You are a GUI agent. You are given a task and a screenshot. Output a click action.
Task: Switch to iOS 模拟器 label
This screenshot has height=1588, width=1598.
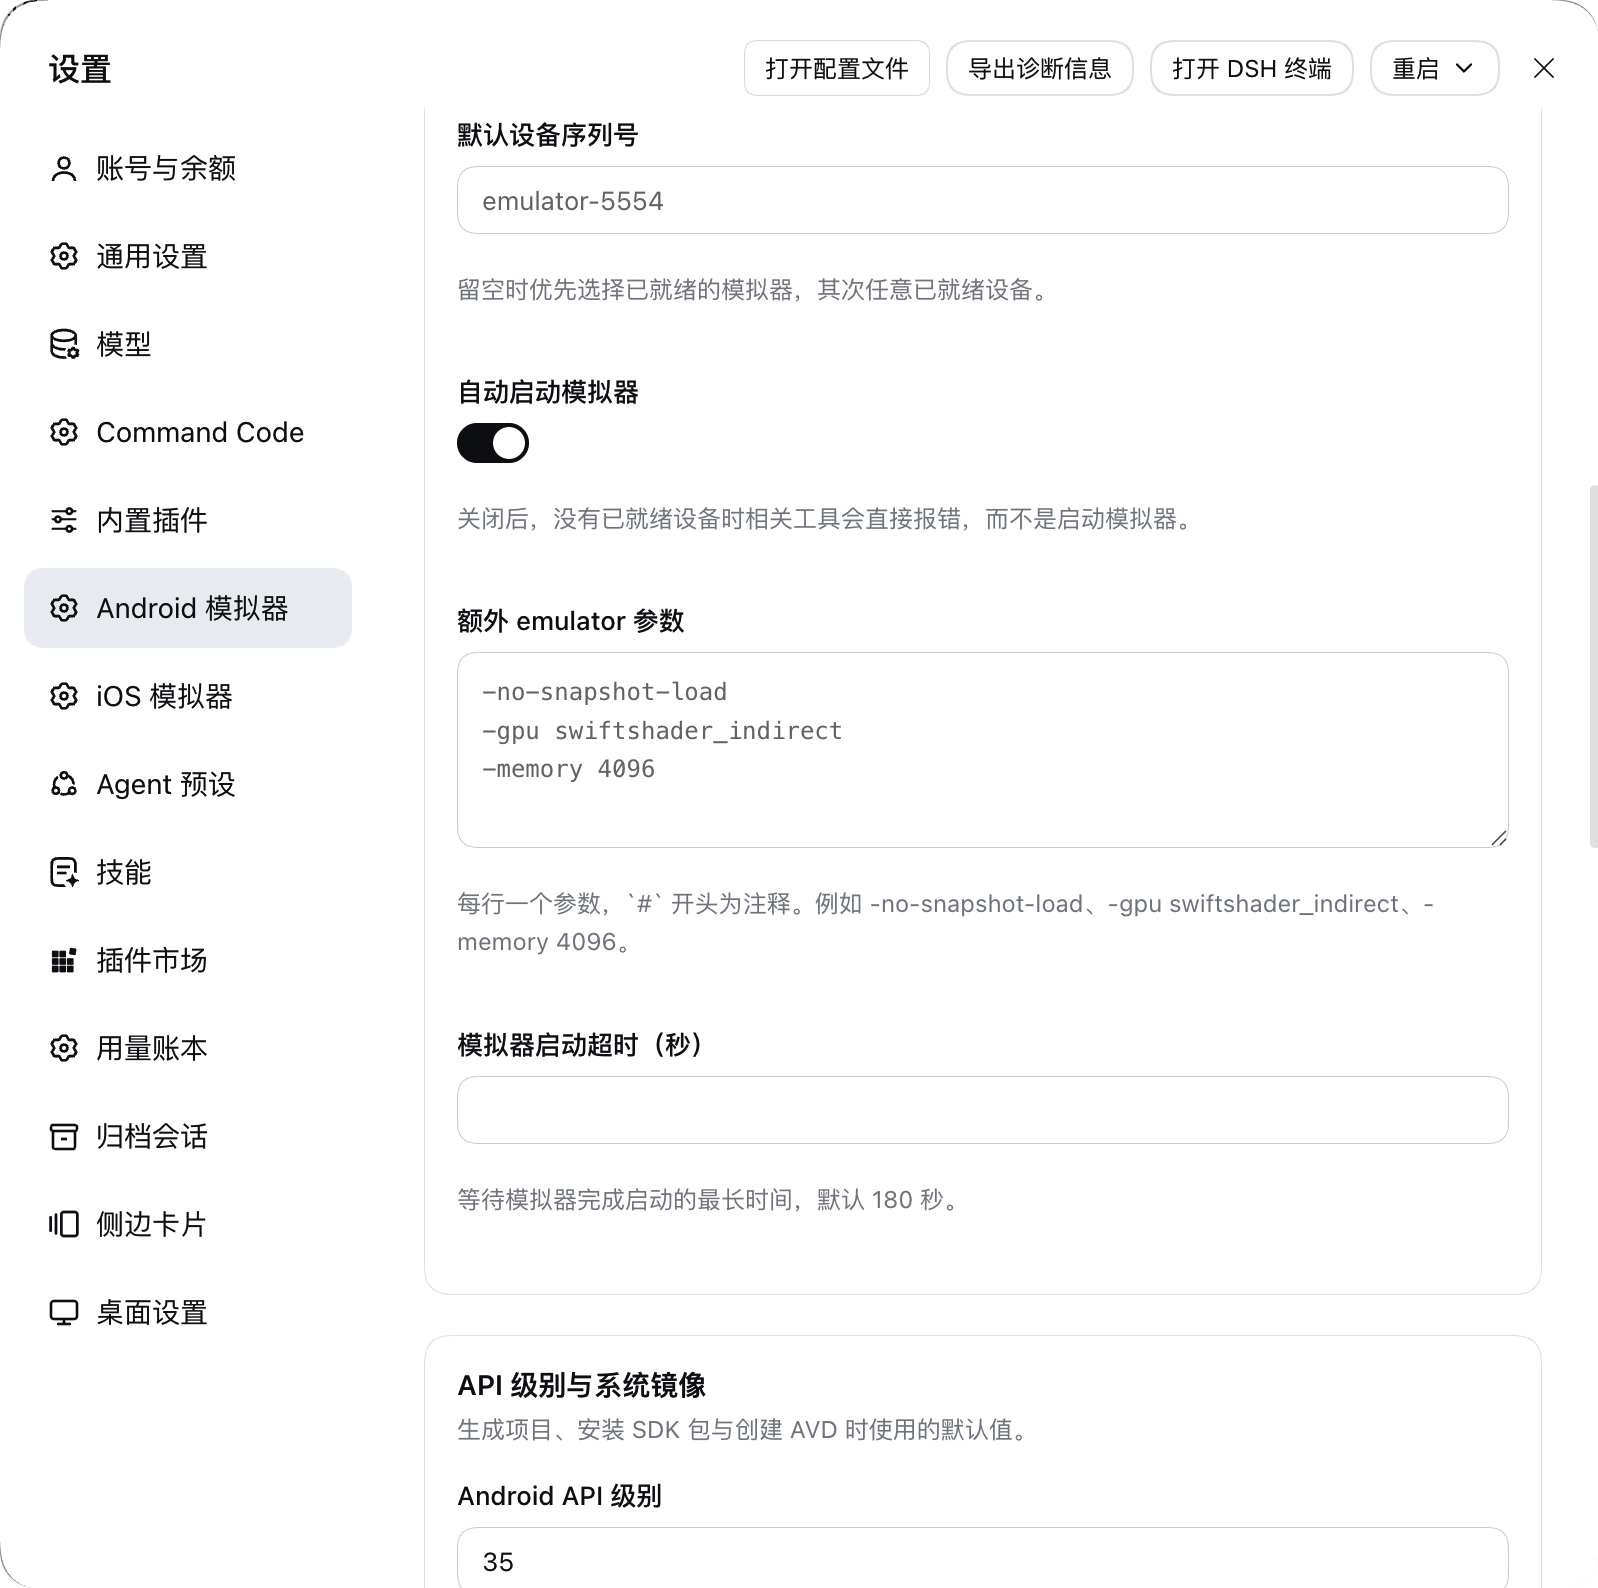pos(165,697)
